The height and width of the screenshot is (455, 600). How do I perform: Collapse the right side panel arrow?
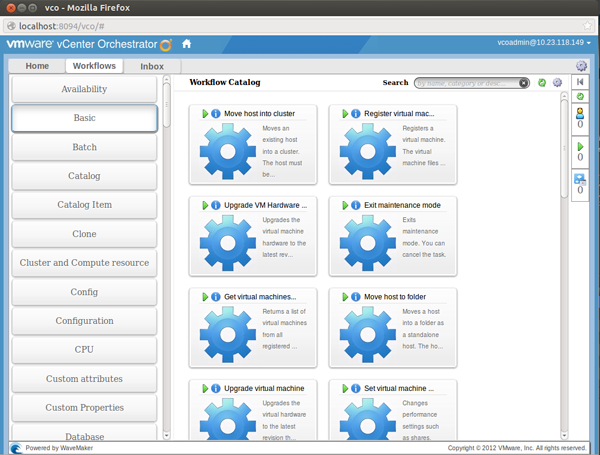(x=580, y=82)
